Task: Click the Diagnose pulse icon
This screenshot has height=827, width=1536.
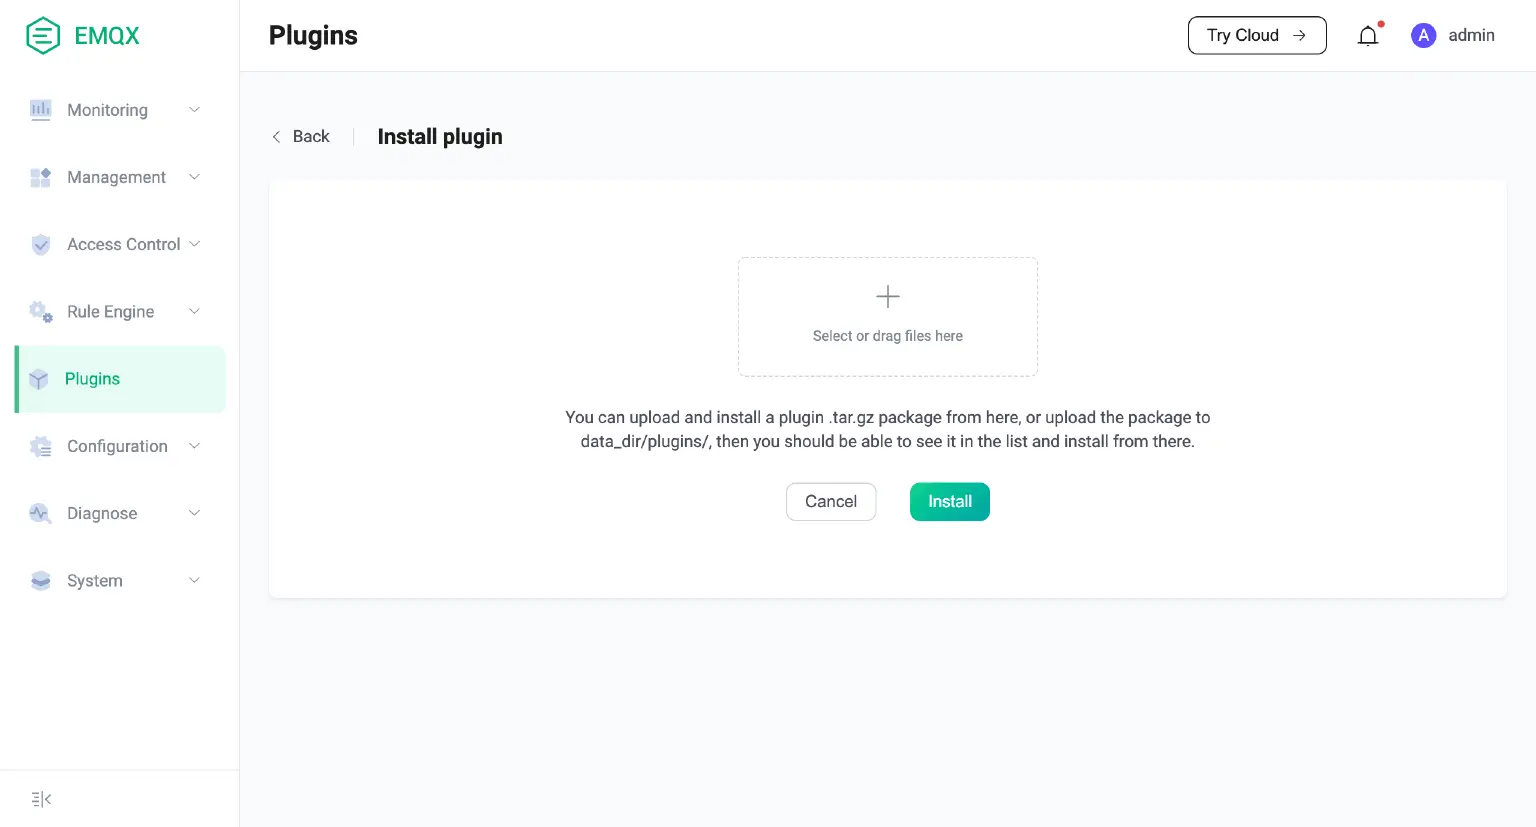Action: click(x=40, y=514)
